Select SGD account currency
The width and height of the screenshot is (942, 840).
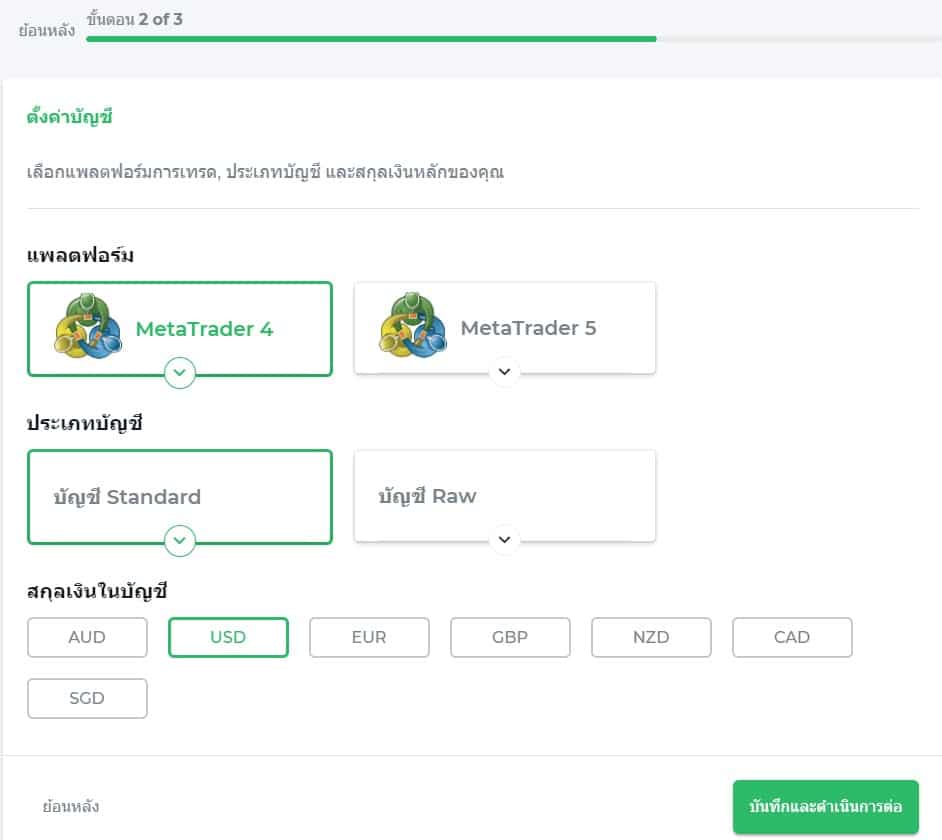[x=87, y=698]
